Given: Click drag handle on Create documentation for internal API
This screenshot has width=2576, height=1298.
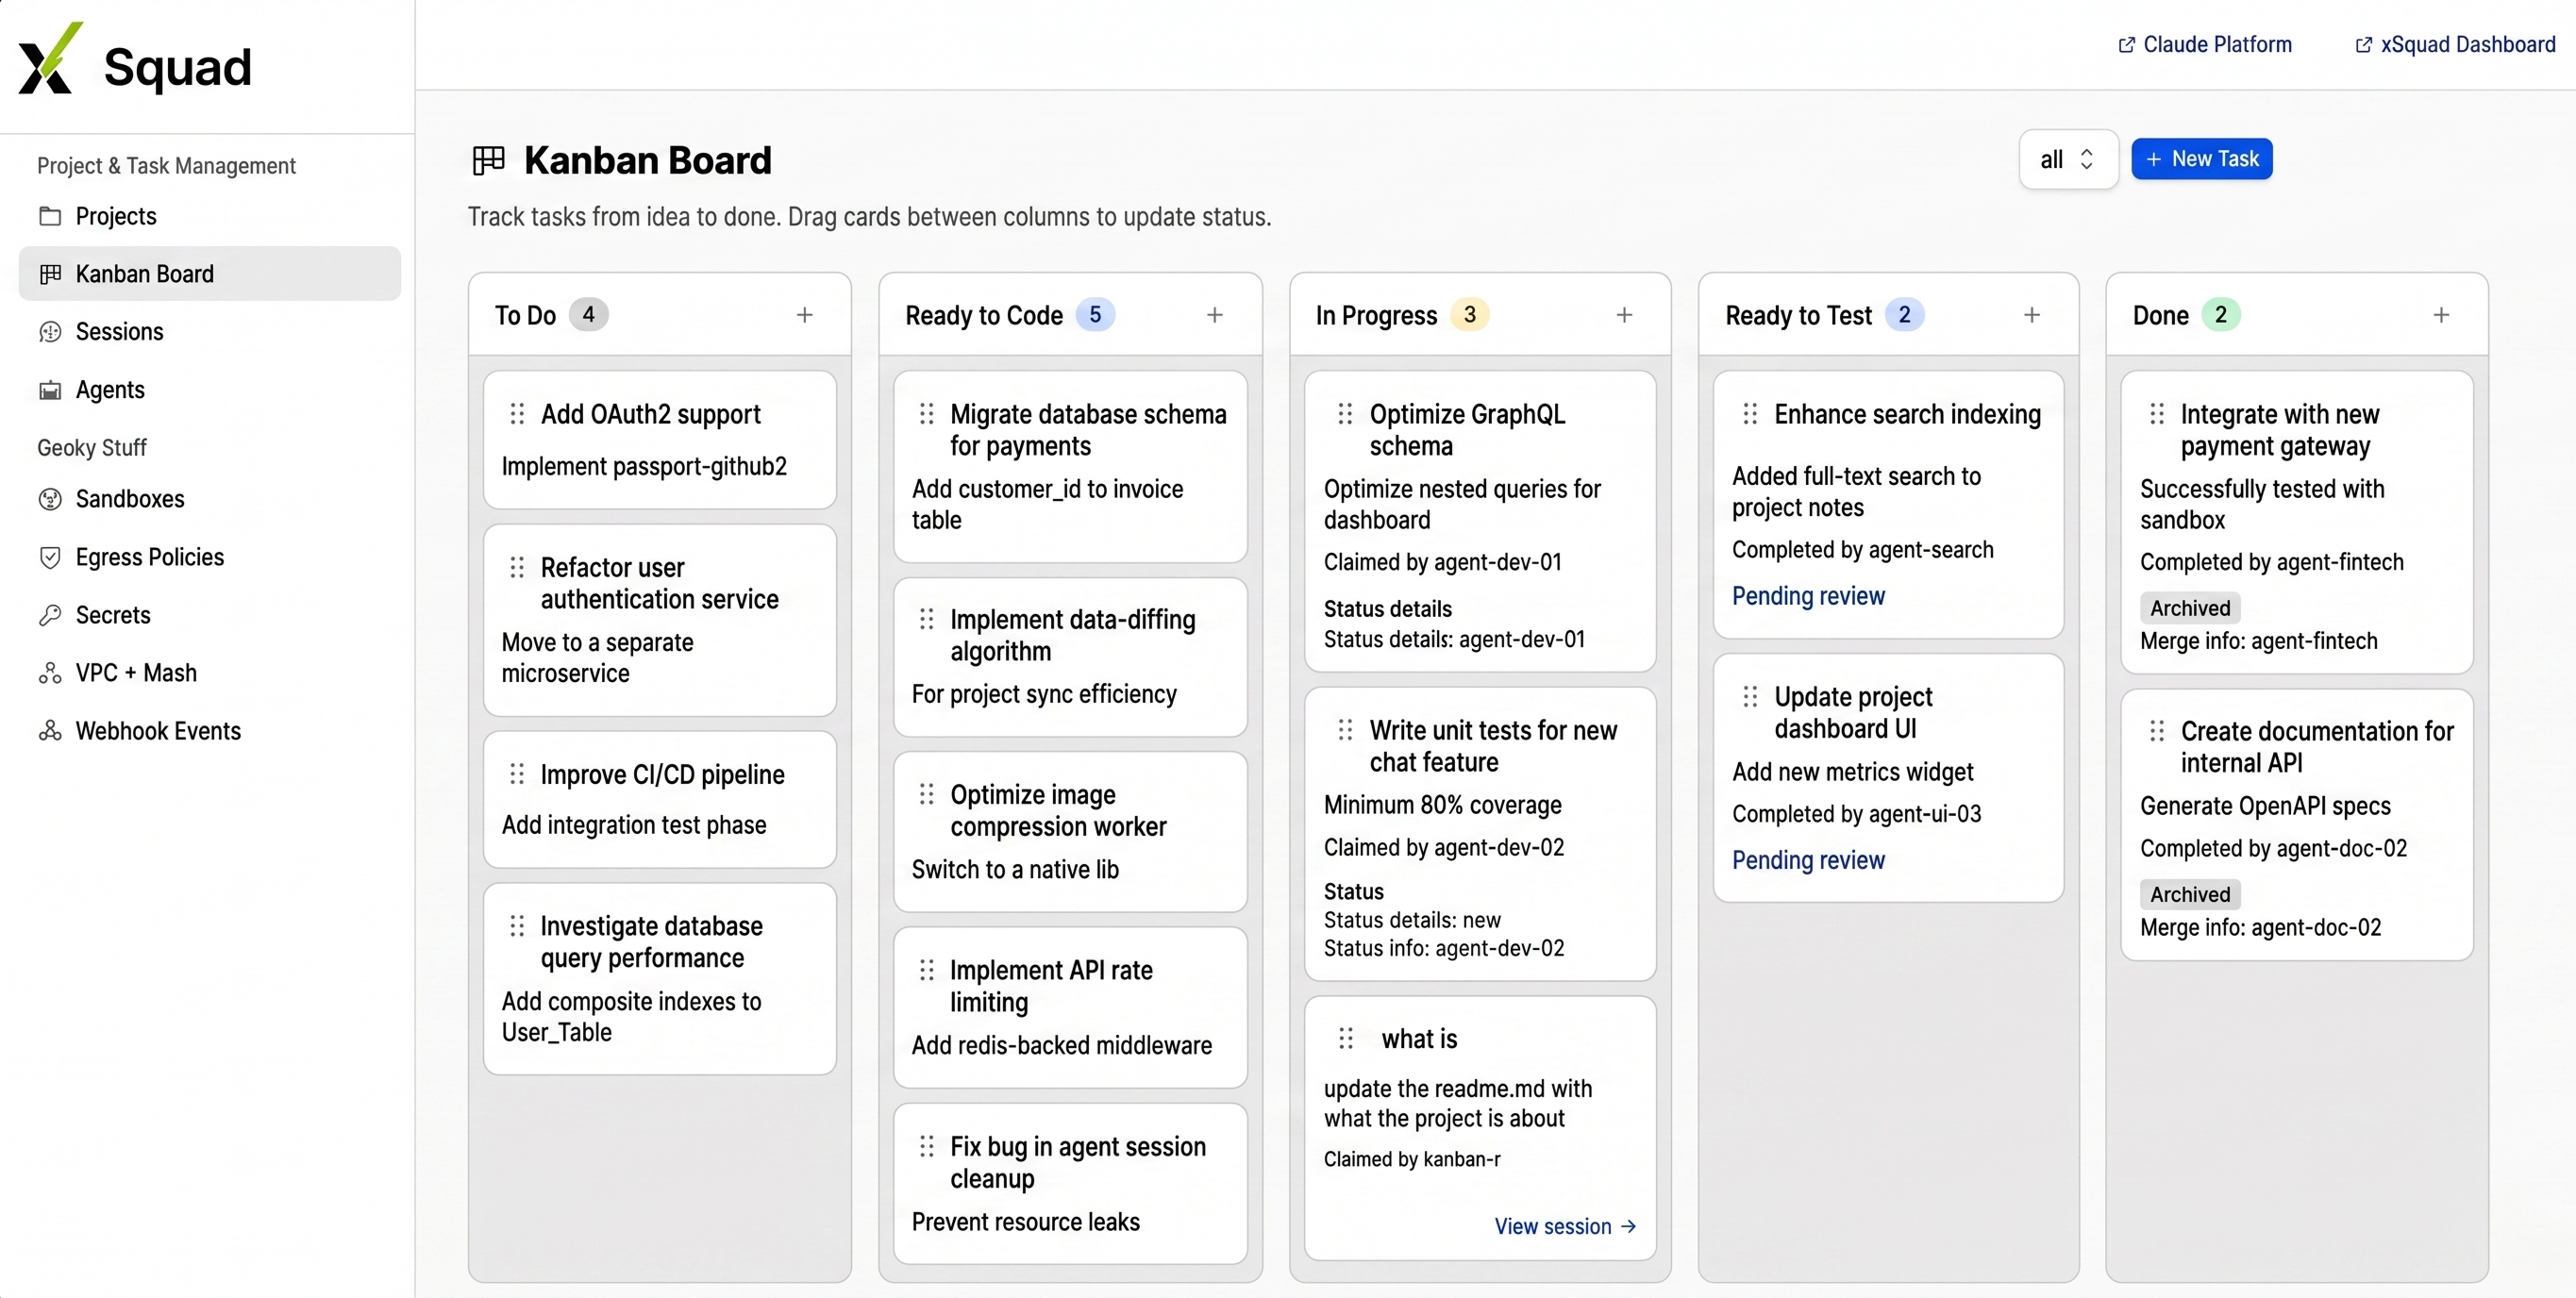Looking at the screenshot, I should [2157, 731].
